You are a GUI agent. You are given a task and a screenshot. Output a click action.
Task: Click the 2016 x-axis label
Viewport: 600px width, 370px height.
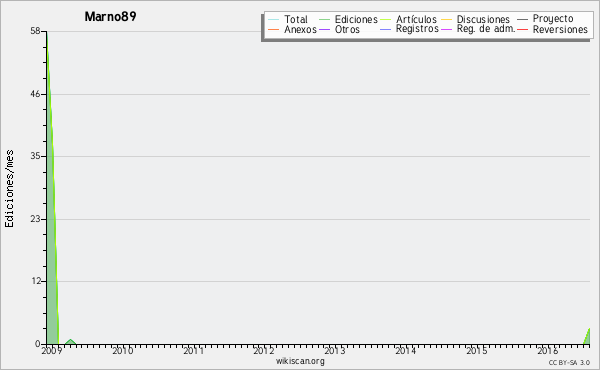tap(548, 350)
